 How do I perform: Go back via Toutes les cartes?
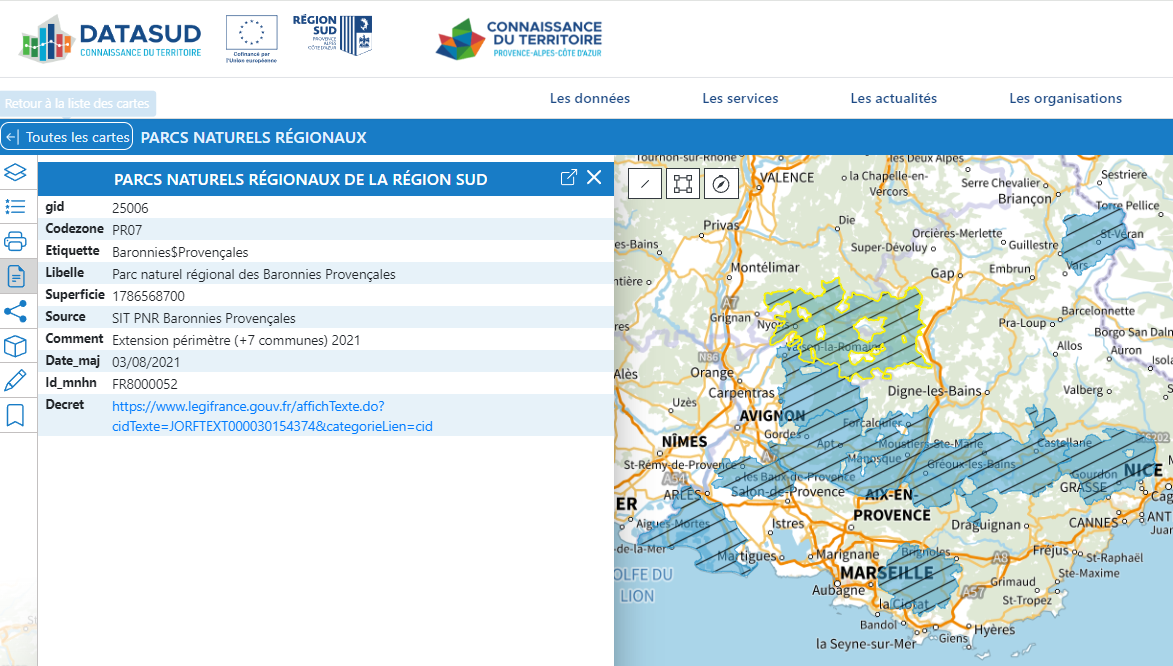click(x=67, y=137)
